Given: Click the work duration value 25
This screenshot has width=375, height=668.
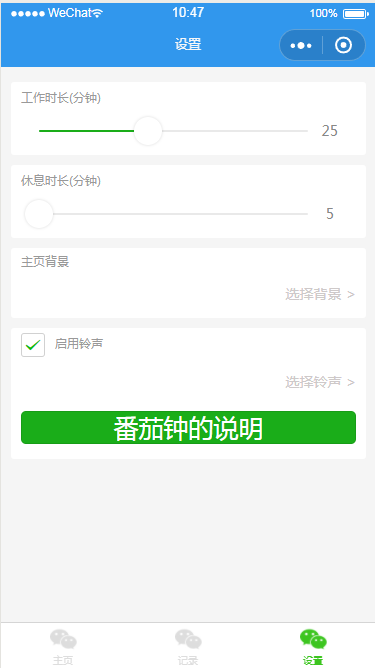Looking at the screenshot, I should [329, 131].
